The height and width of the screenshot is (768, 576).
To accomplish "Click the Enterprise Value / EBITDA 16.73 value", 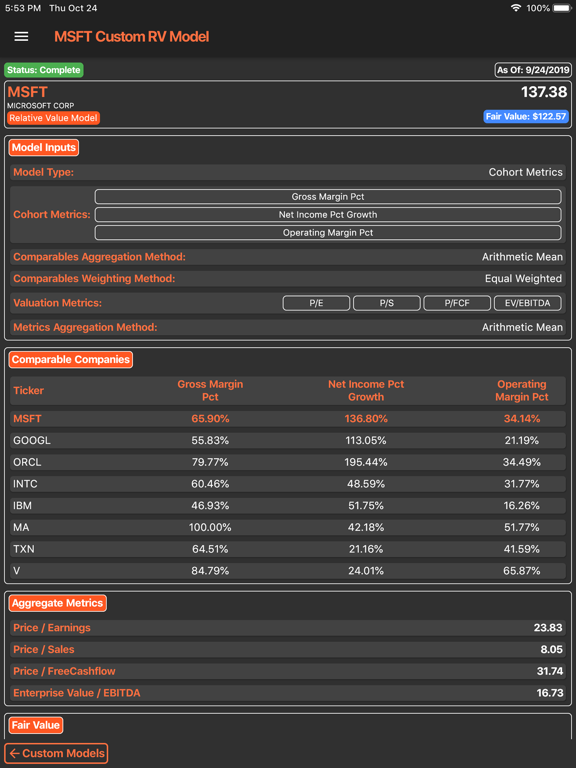I will [x=550, y=693].
